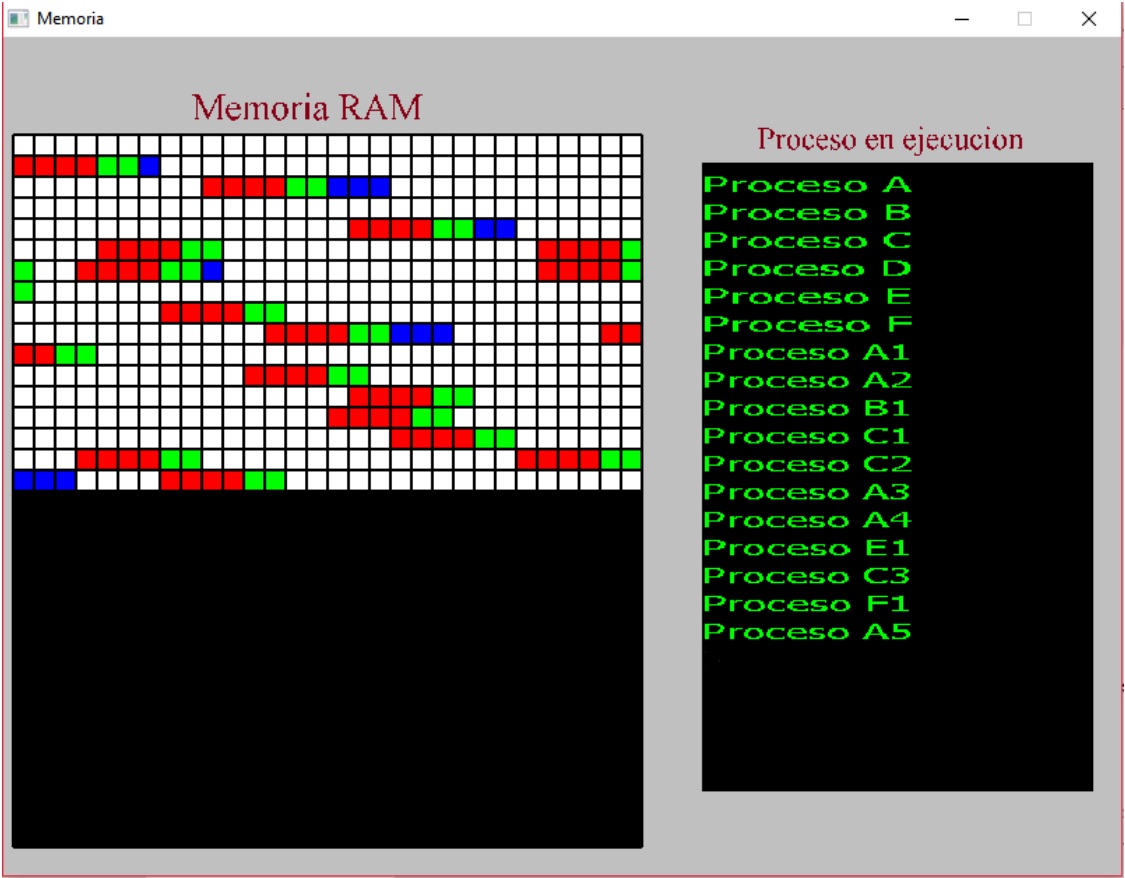Select 'Proceso B' in the process list

click(807, 212)
